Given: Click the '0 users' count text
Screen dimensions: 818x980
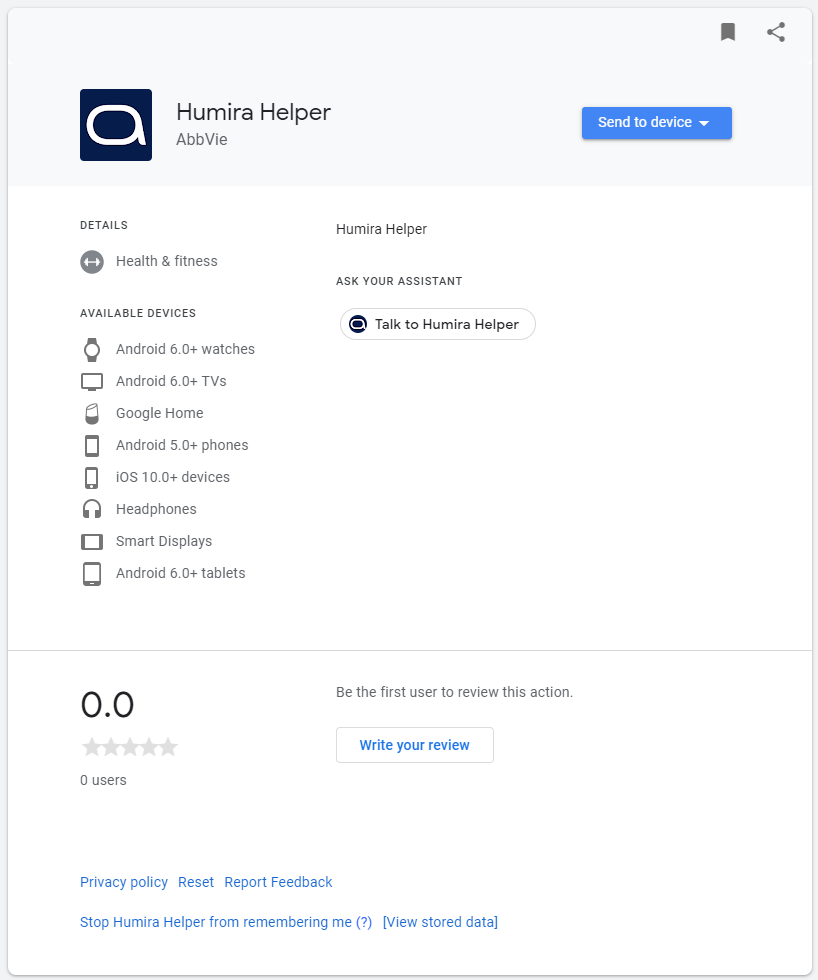Looking at the screenshot, I should click(x=103, y=780).
